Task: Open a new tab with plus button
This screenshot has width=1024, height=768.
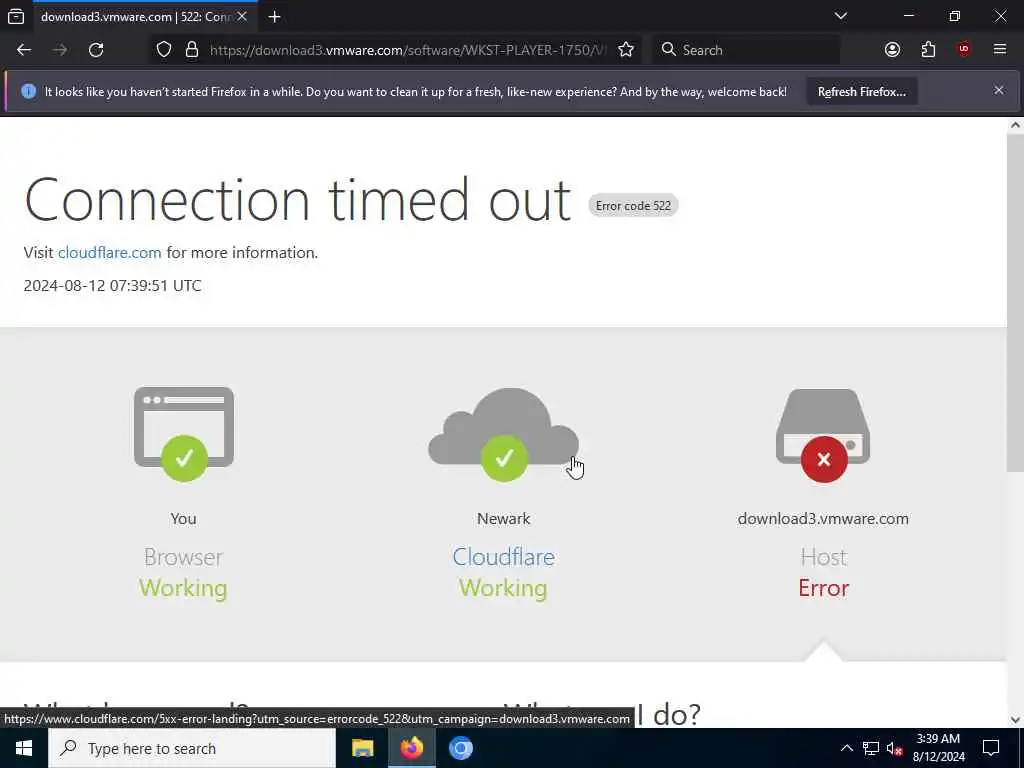Action: tap(274, 16)
